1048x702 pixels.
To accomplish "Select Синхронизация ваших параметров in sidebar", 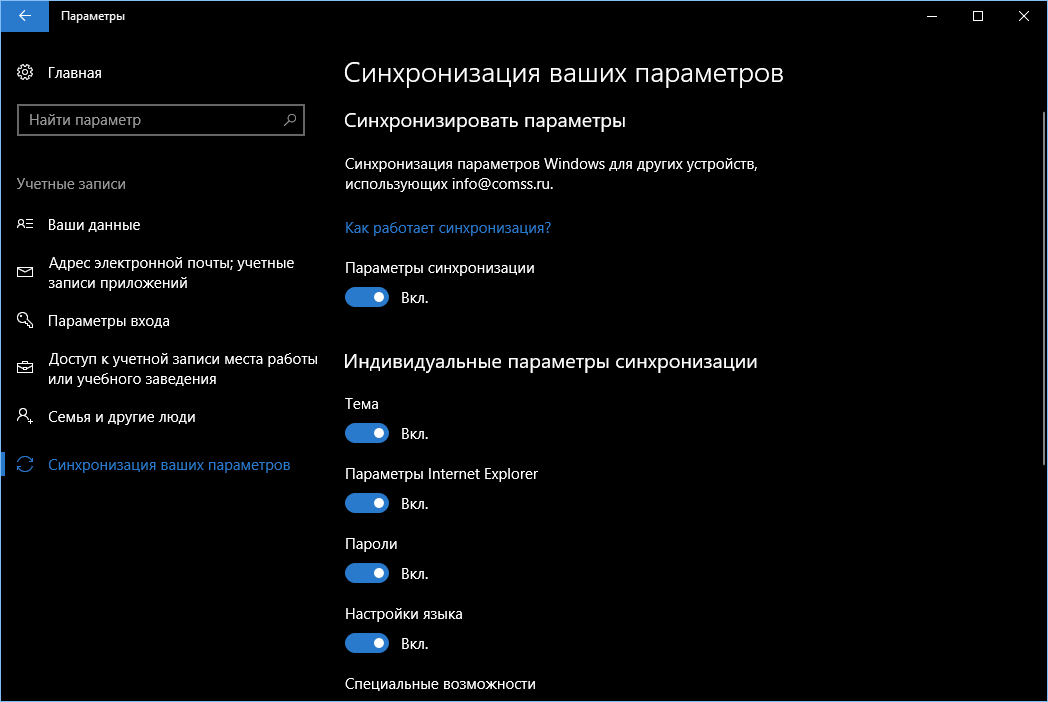I will tap(170, 466).
